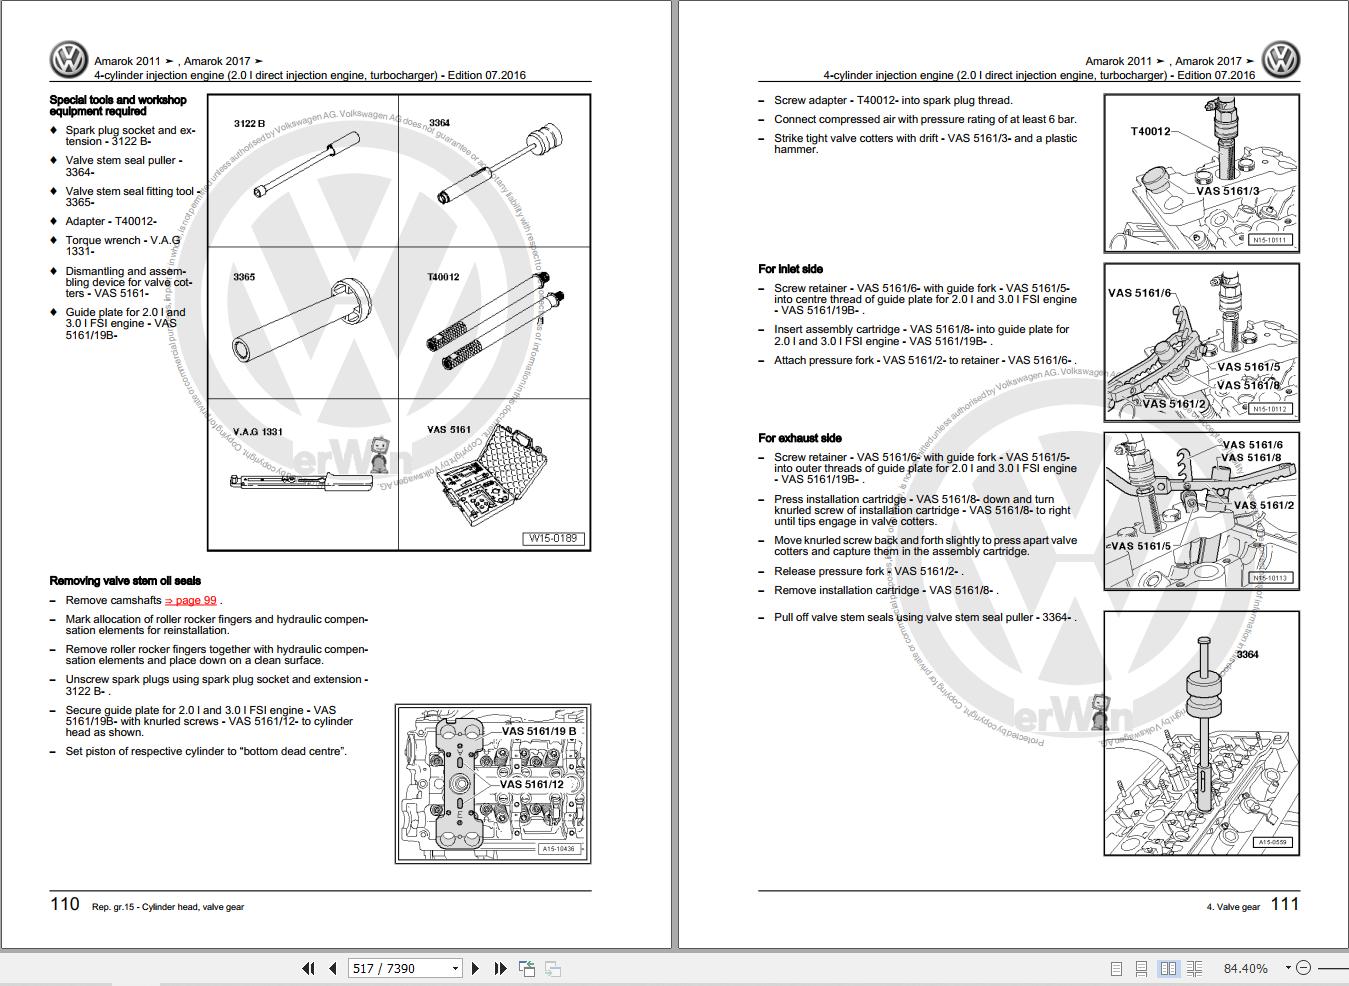Follow the red 'page 99' link
The width and height of the screenshot is (1349, 986).
tap(191, 600)
